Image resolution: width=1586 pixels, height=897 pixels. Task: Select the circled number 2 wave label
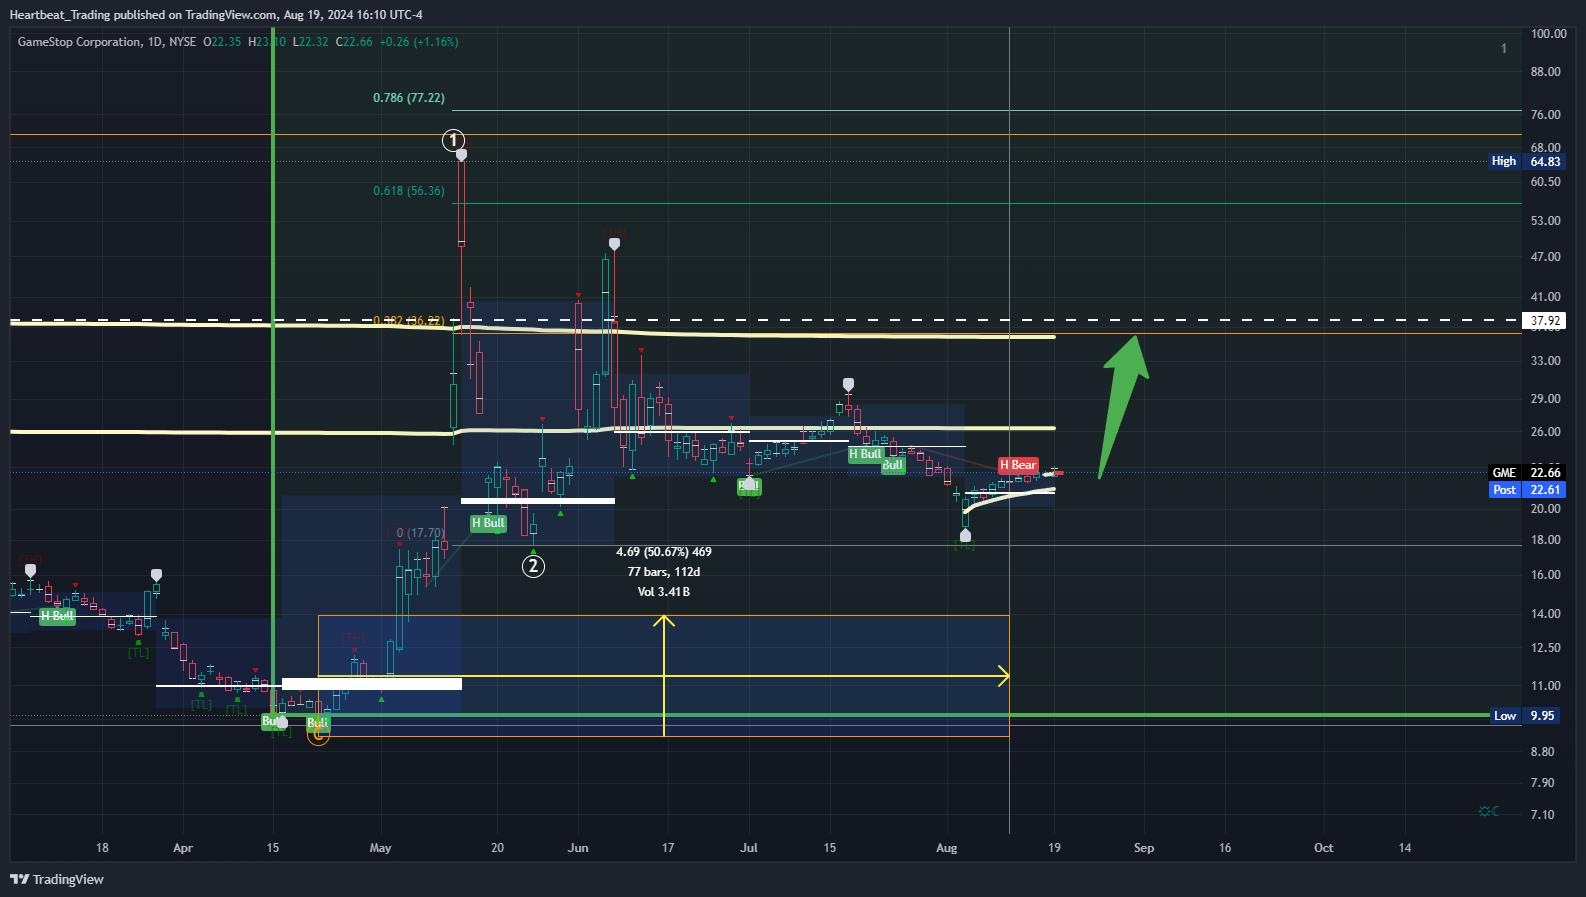(x=533, y=566)
